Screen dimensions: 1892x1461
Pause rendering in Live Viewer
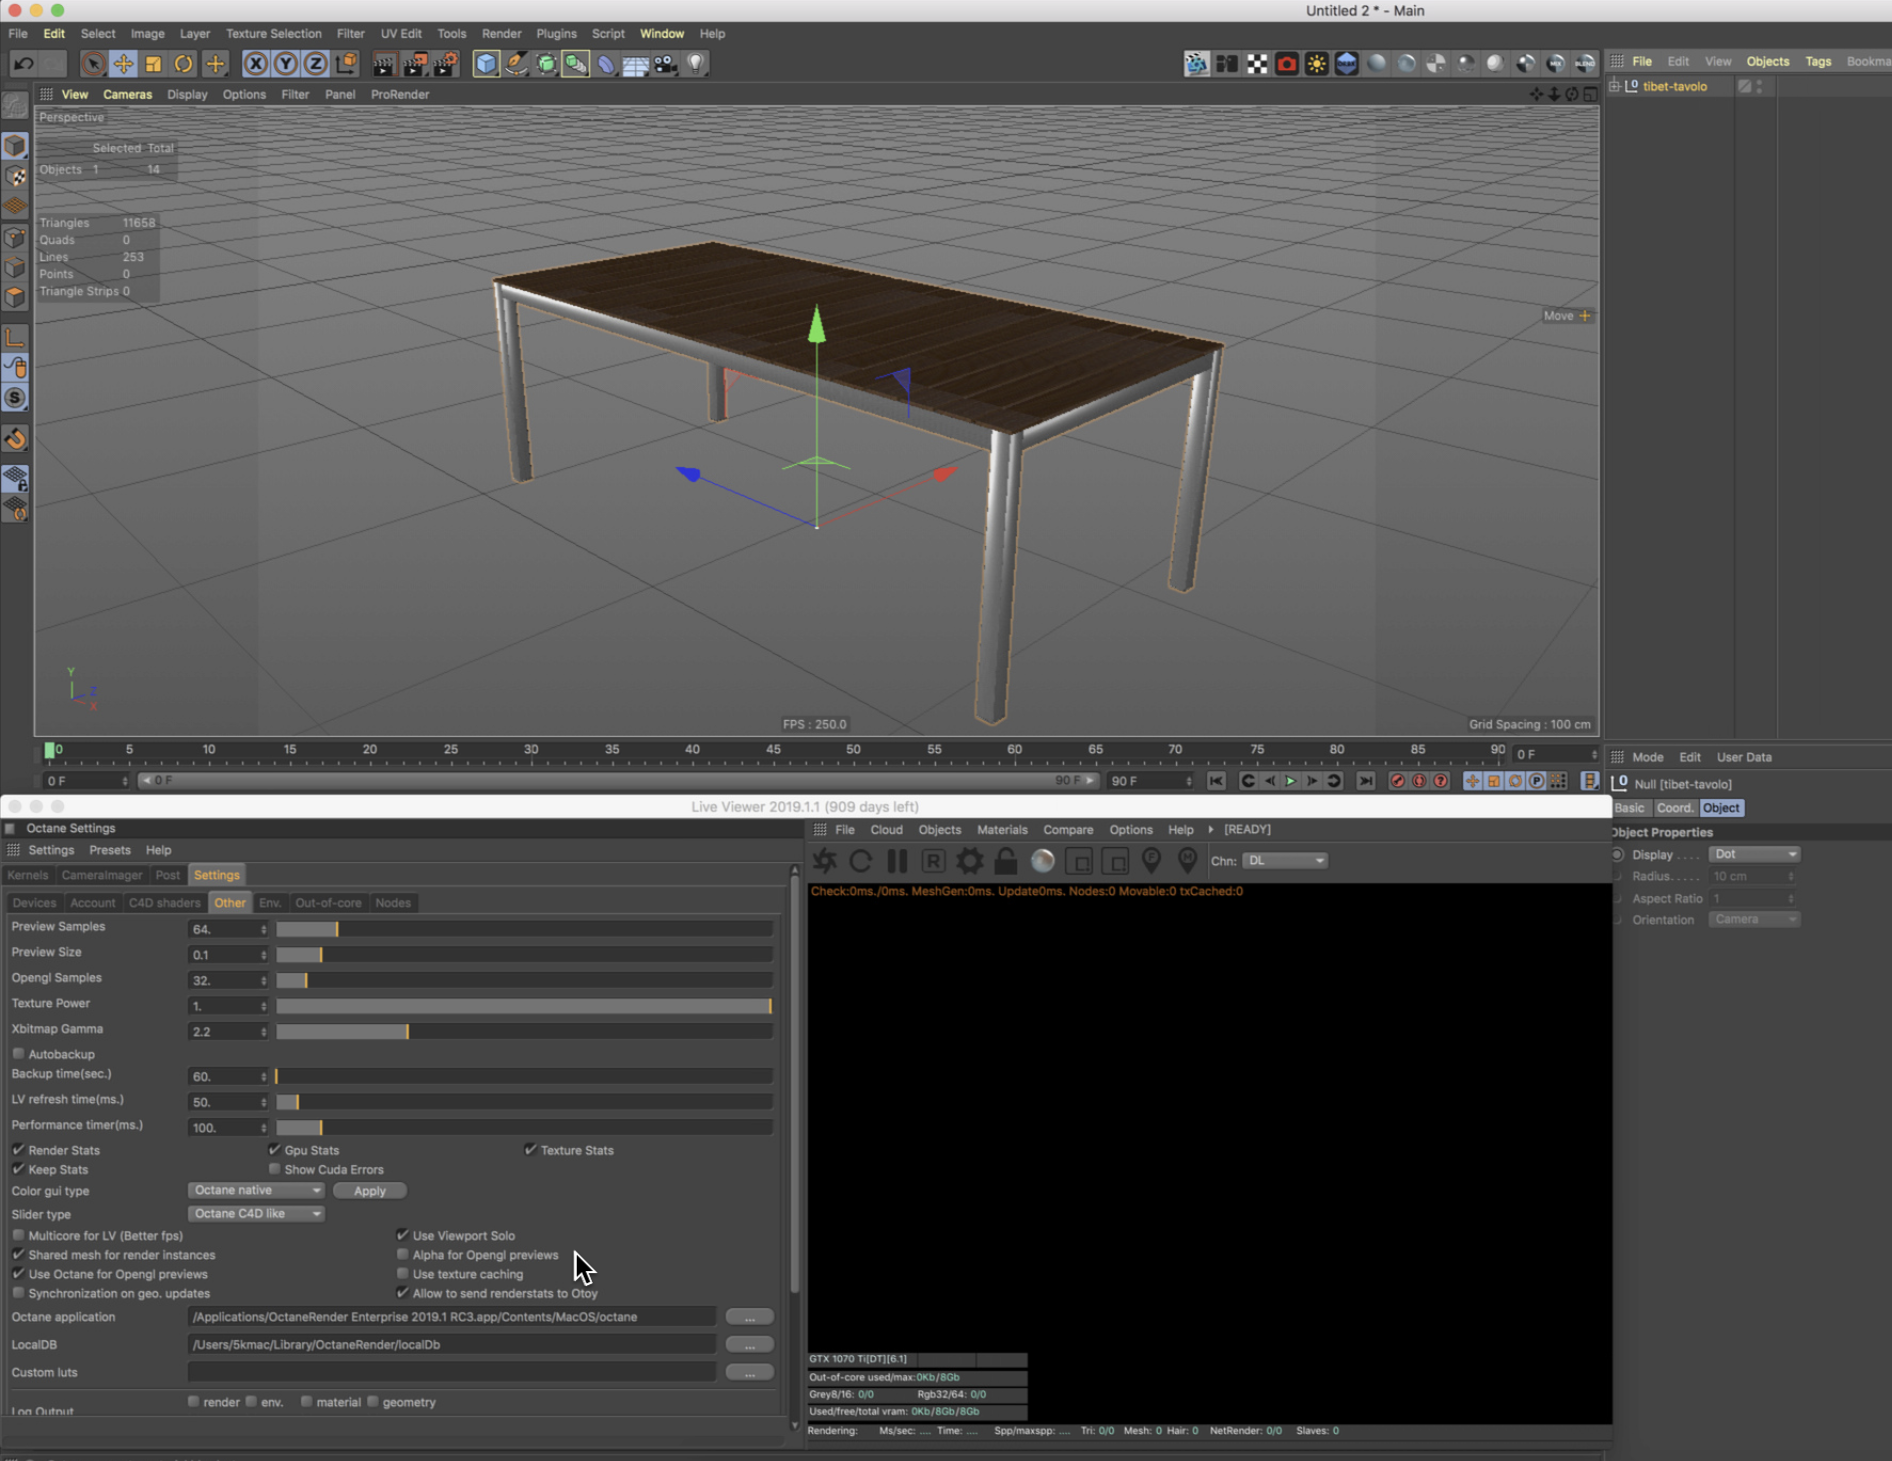897,861
